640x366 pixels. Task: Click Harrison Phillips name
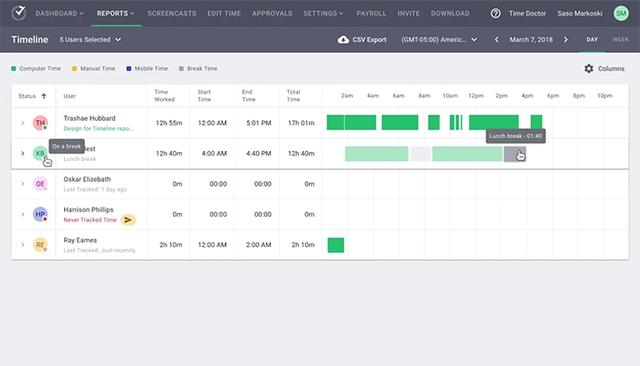(x=88, y=210)
